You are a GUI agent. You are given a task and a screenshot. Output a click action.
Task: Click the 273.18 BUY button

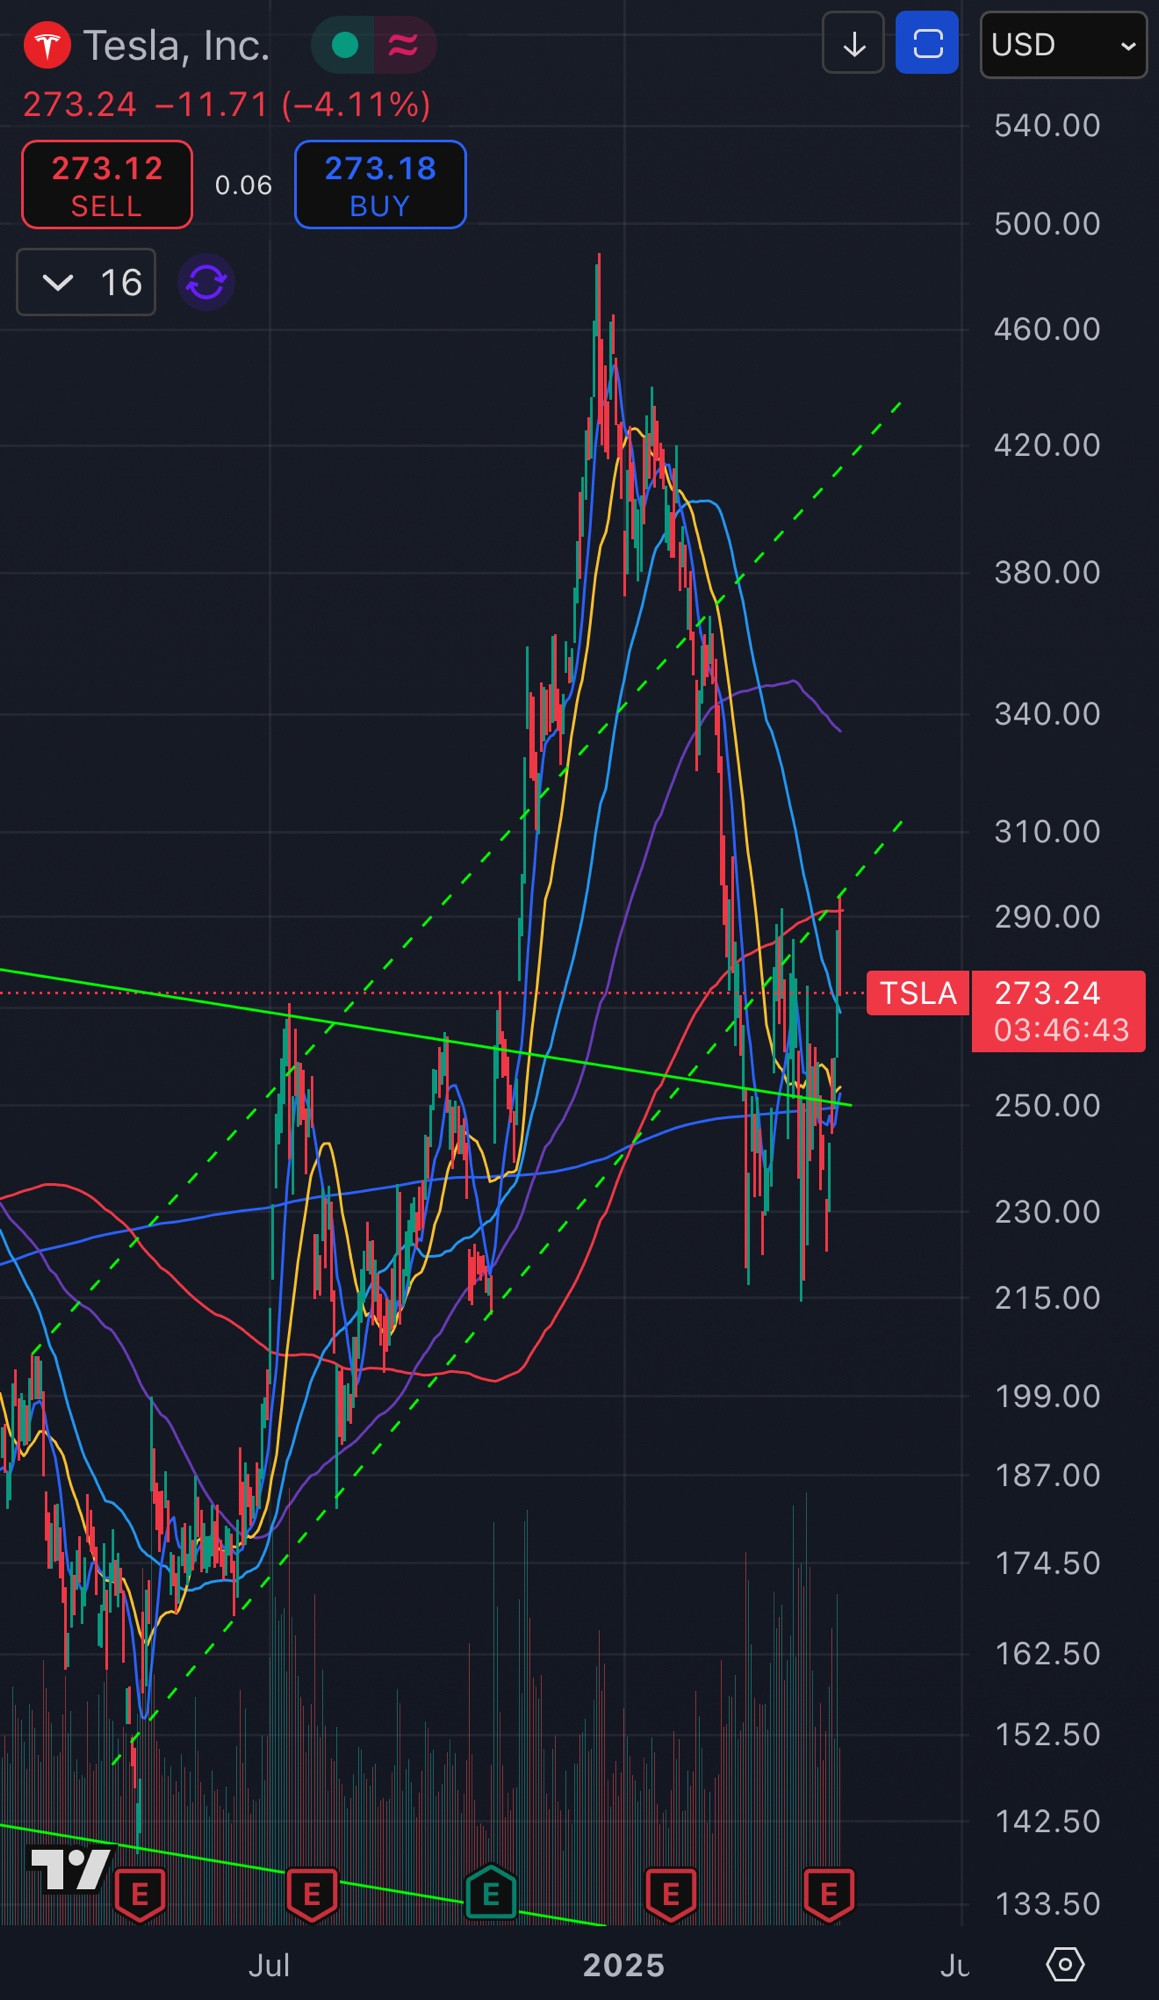(x=380, y=185)
